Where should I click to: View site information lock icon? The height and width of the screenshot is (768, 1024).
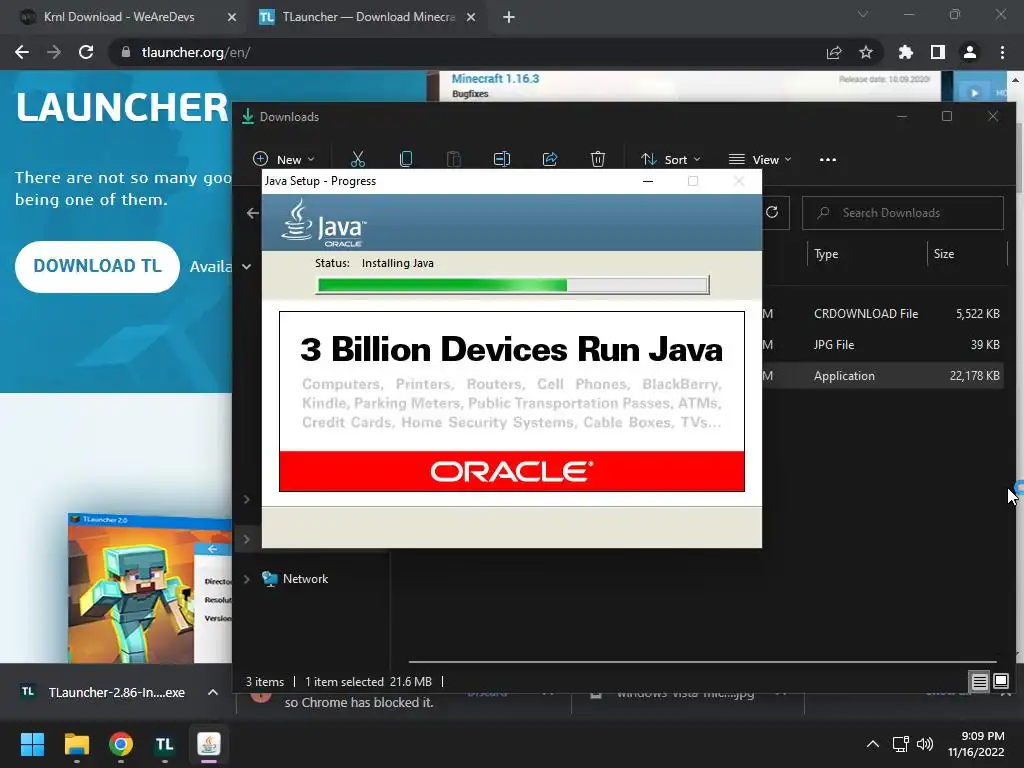coord(125,52)
